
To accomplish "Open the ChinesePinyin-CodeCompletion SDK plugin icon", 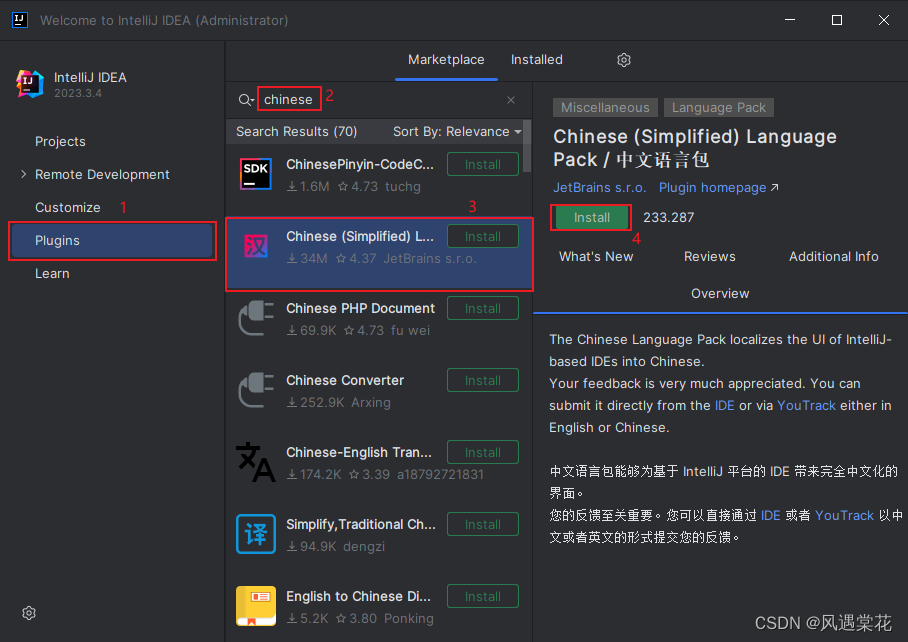I will 256,174.
